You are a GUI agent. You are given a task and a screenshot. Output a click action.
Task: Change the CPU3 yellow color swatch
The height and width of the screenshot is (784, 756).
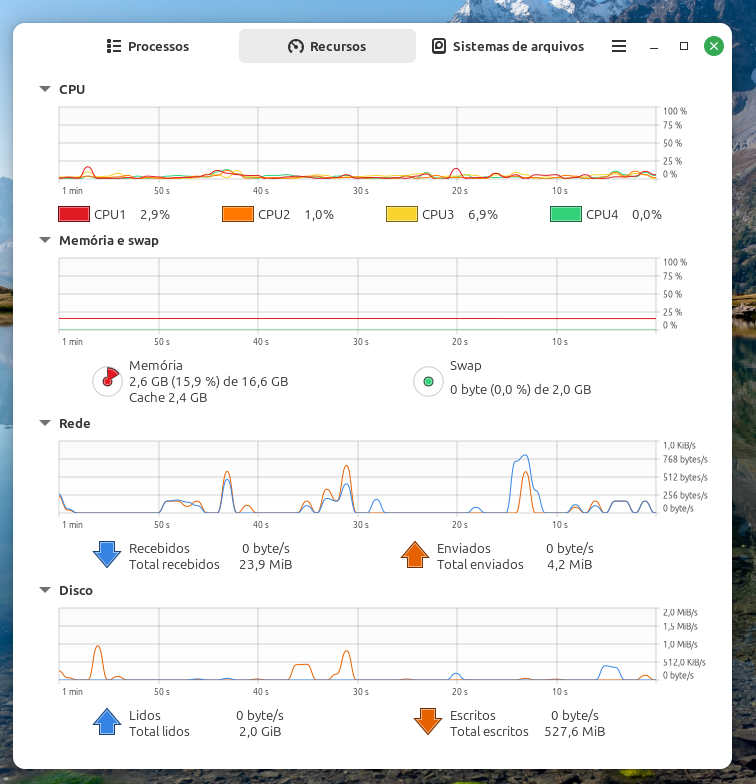click(x=402, y=214)
